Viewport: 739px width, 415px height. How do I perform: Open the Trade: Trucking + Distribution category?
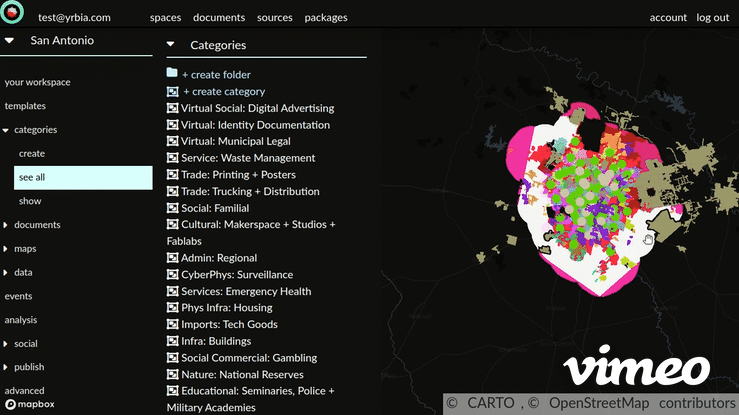[x=250, y=191]
